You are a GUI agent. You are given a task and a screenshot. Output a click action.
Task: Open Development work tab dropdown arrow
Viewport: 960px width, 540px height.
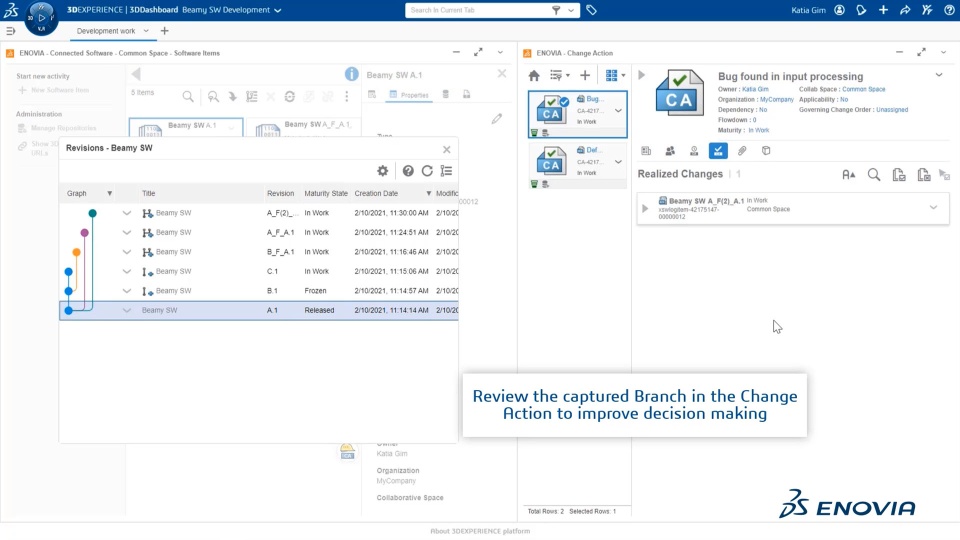point(146,31)
